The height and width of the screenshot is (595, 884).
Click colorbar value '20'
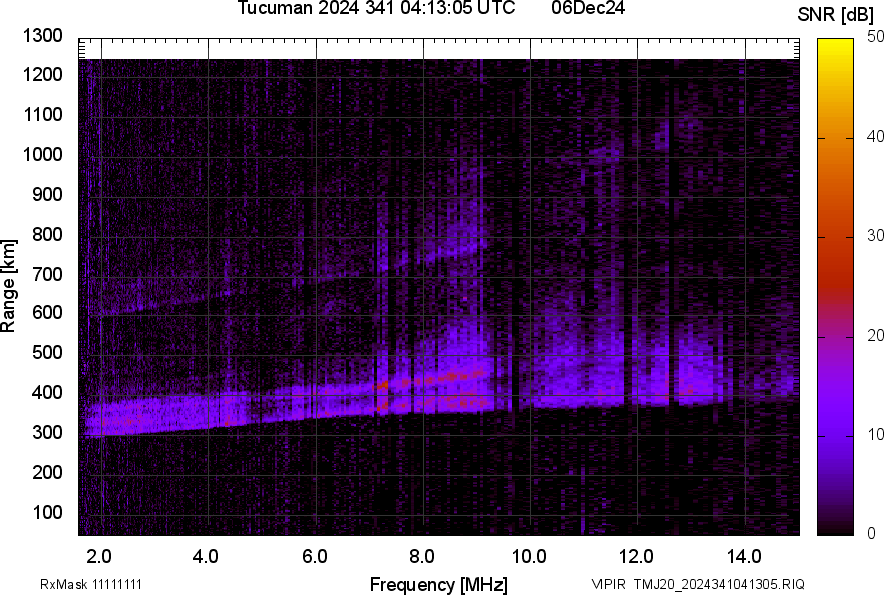click(875, 336)
